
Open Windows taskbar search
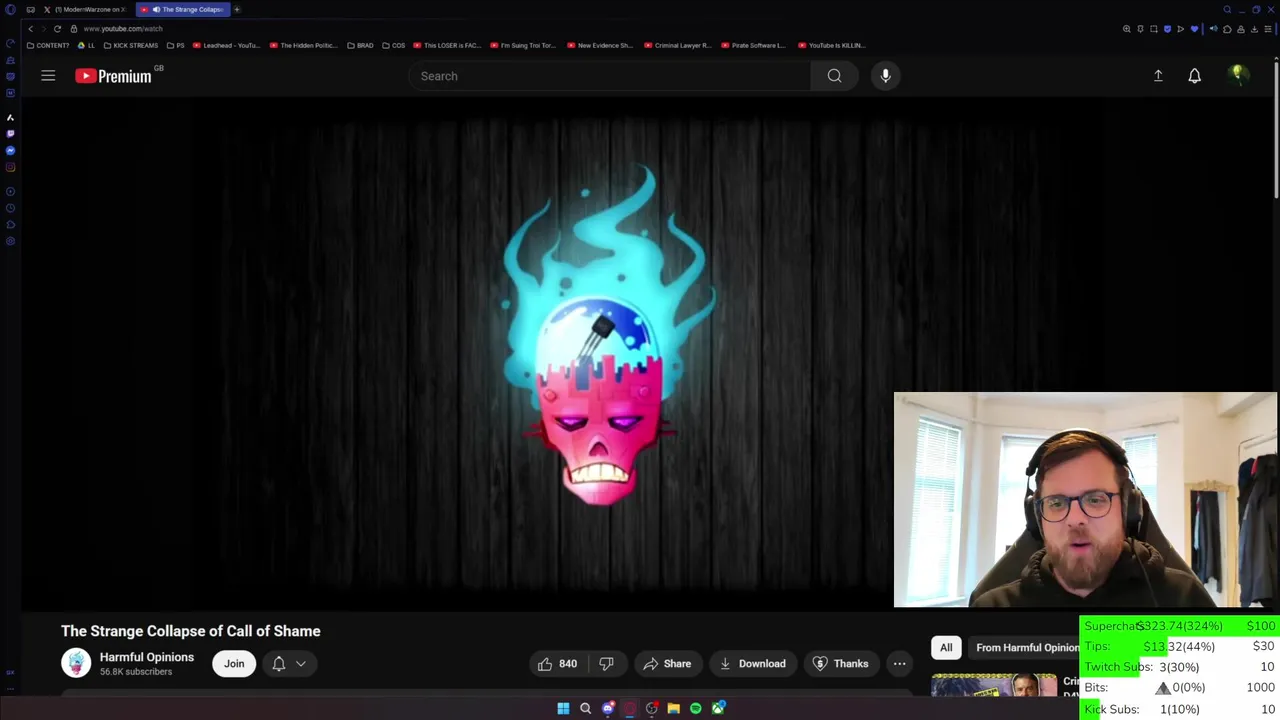[585, 708]
